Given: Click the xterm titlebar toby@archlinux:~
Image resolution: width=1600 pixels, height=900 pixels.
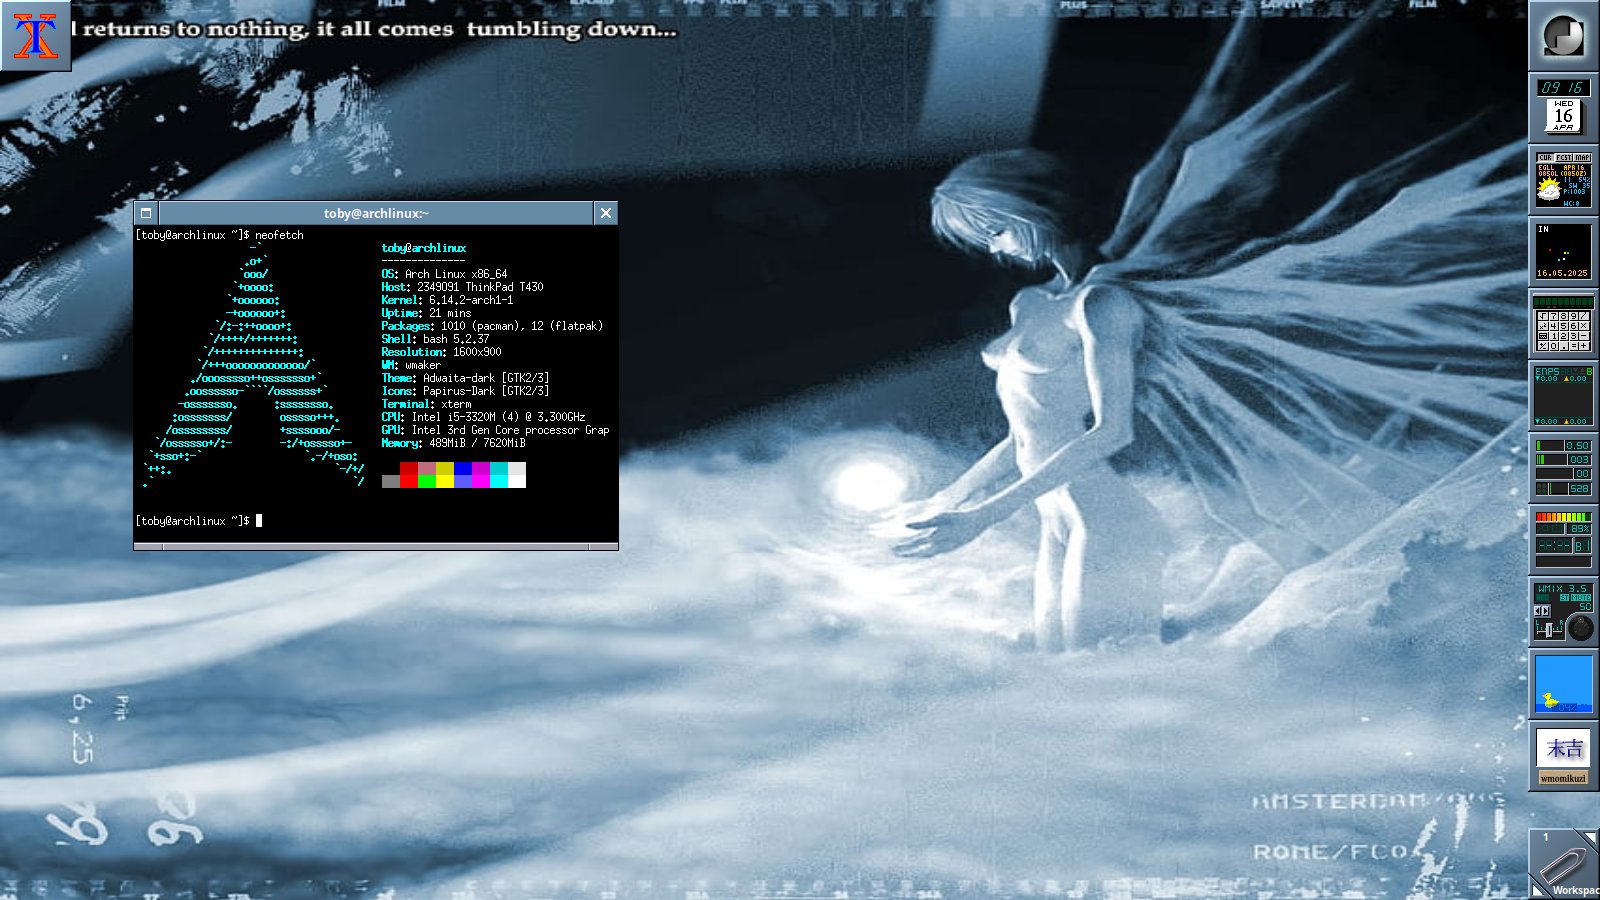Looking at the screenshot, I should [376, 213].
